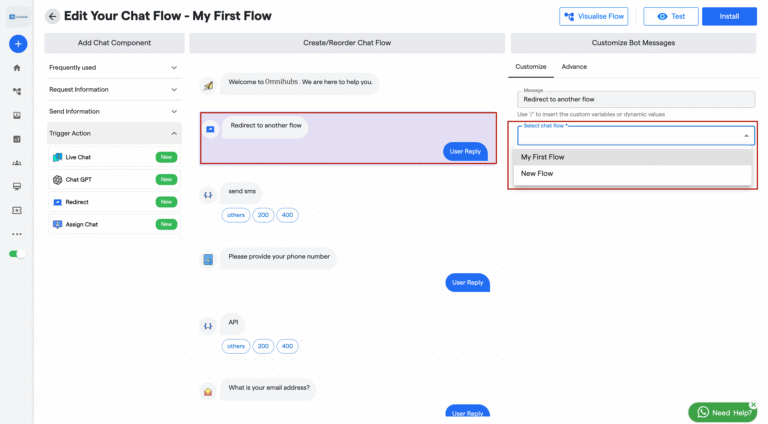Click the 400 chip under send sms
Screen dimensions: 768x424
(287, 215)
